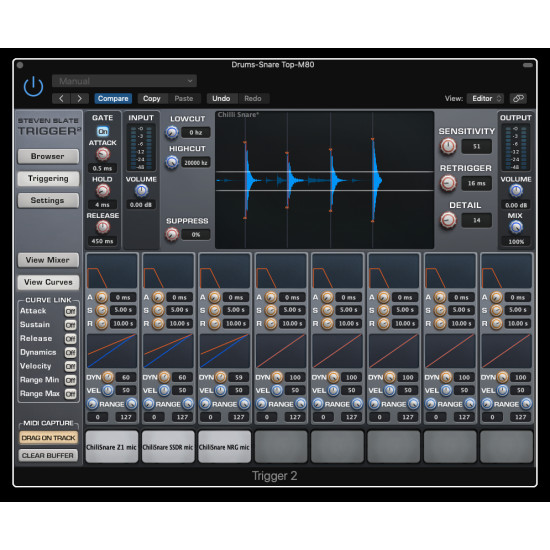Toggle the plugin power bypass icon

point(33,86)
